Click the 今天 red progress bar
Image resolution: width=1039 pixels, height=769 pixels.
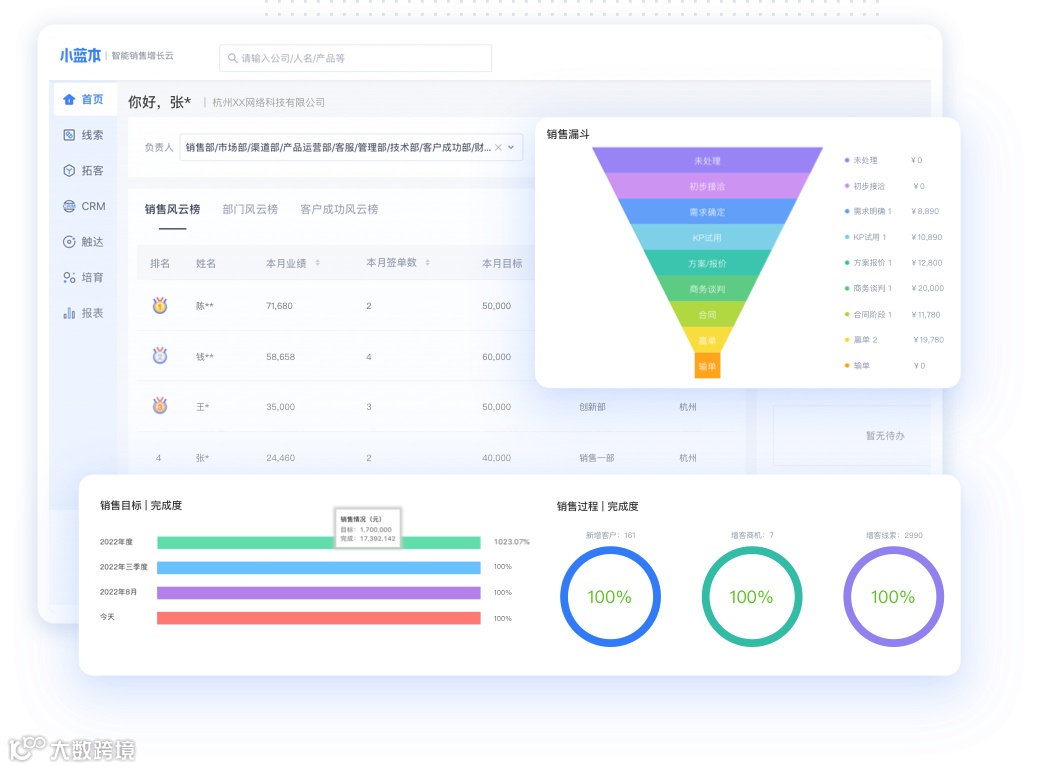click(319, 618)
